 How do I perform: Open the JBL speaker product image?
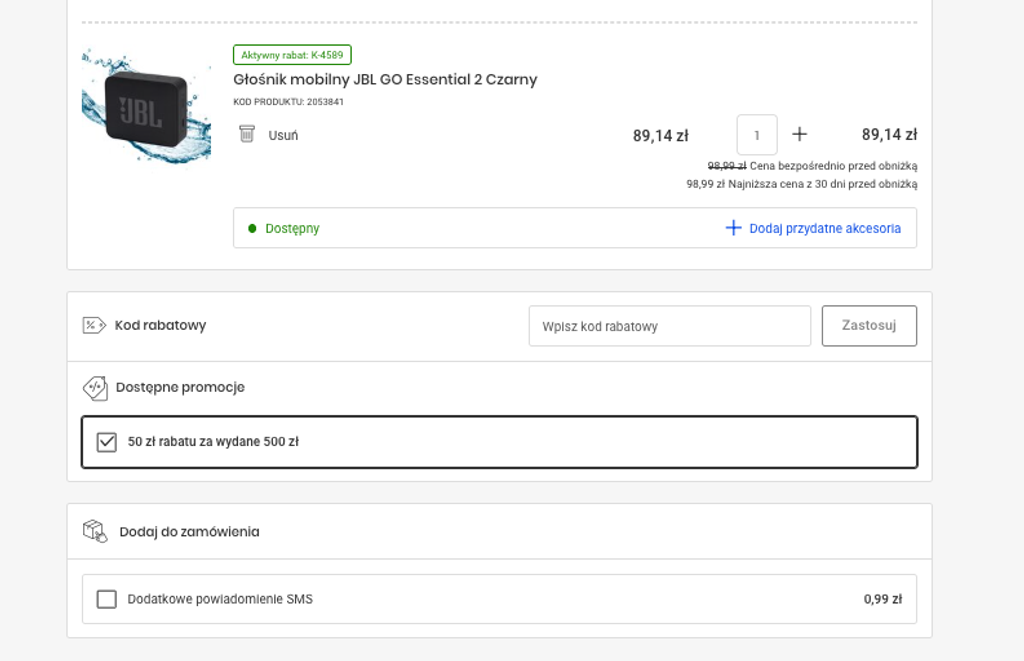146,107
